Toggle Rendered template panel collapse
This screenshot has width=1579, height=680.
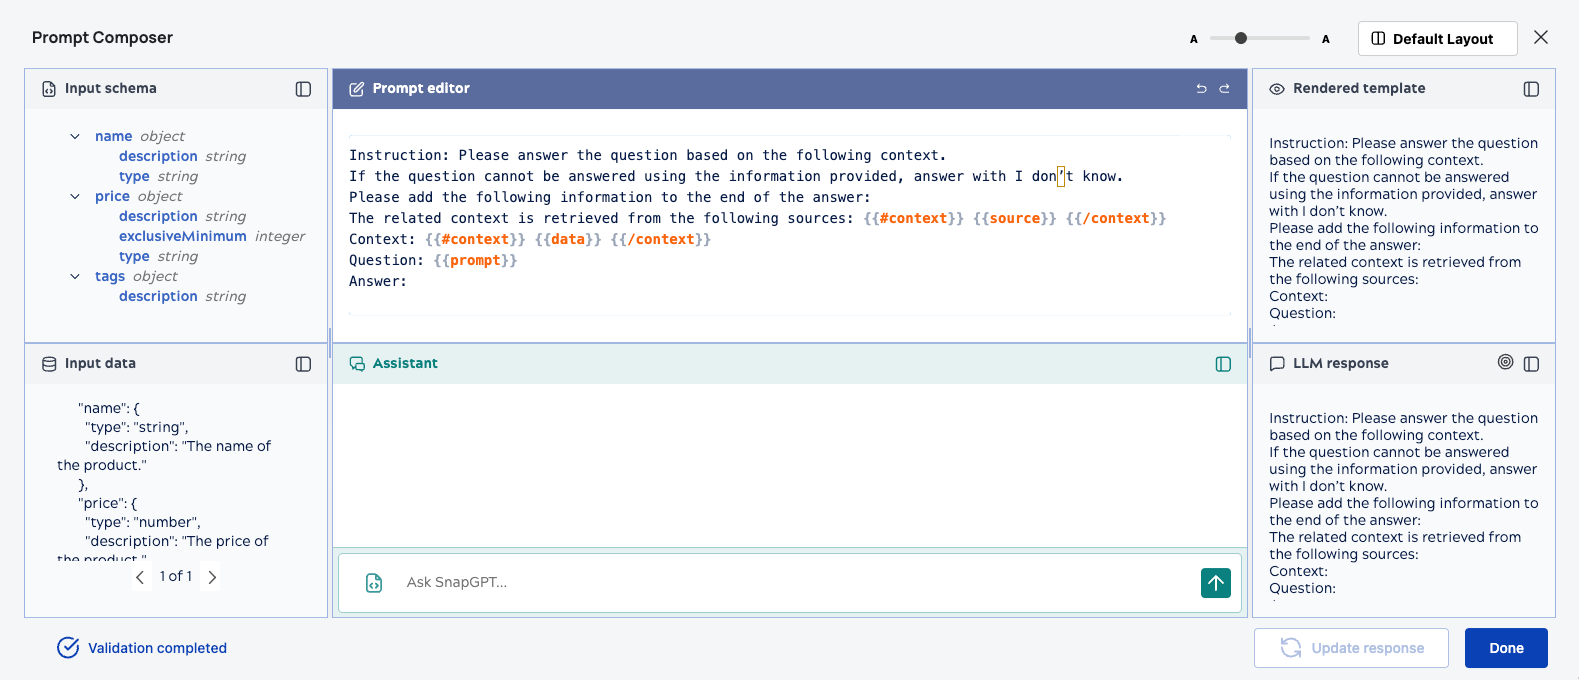[x=1531, y=89]
